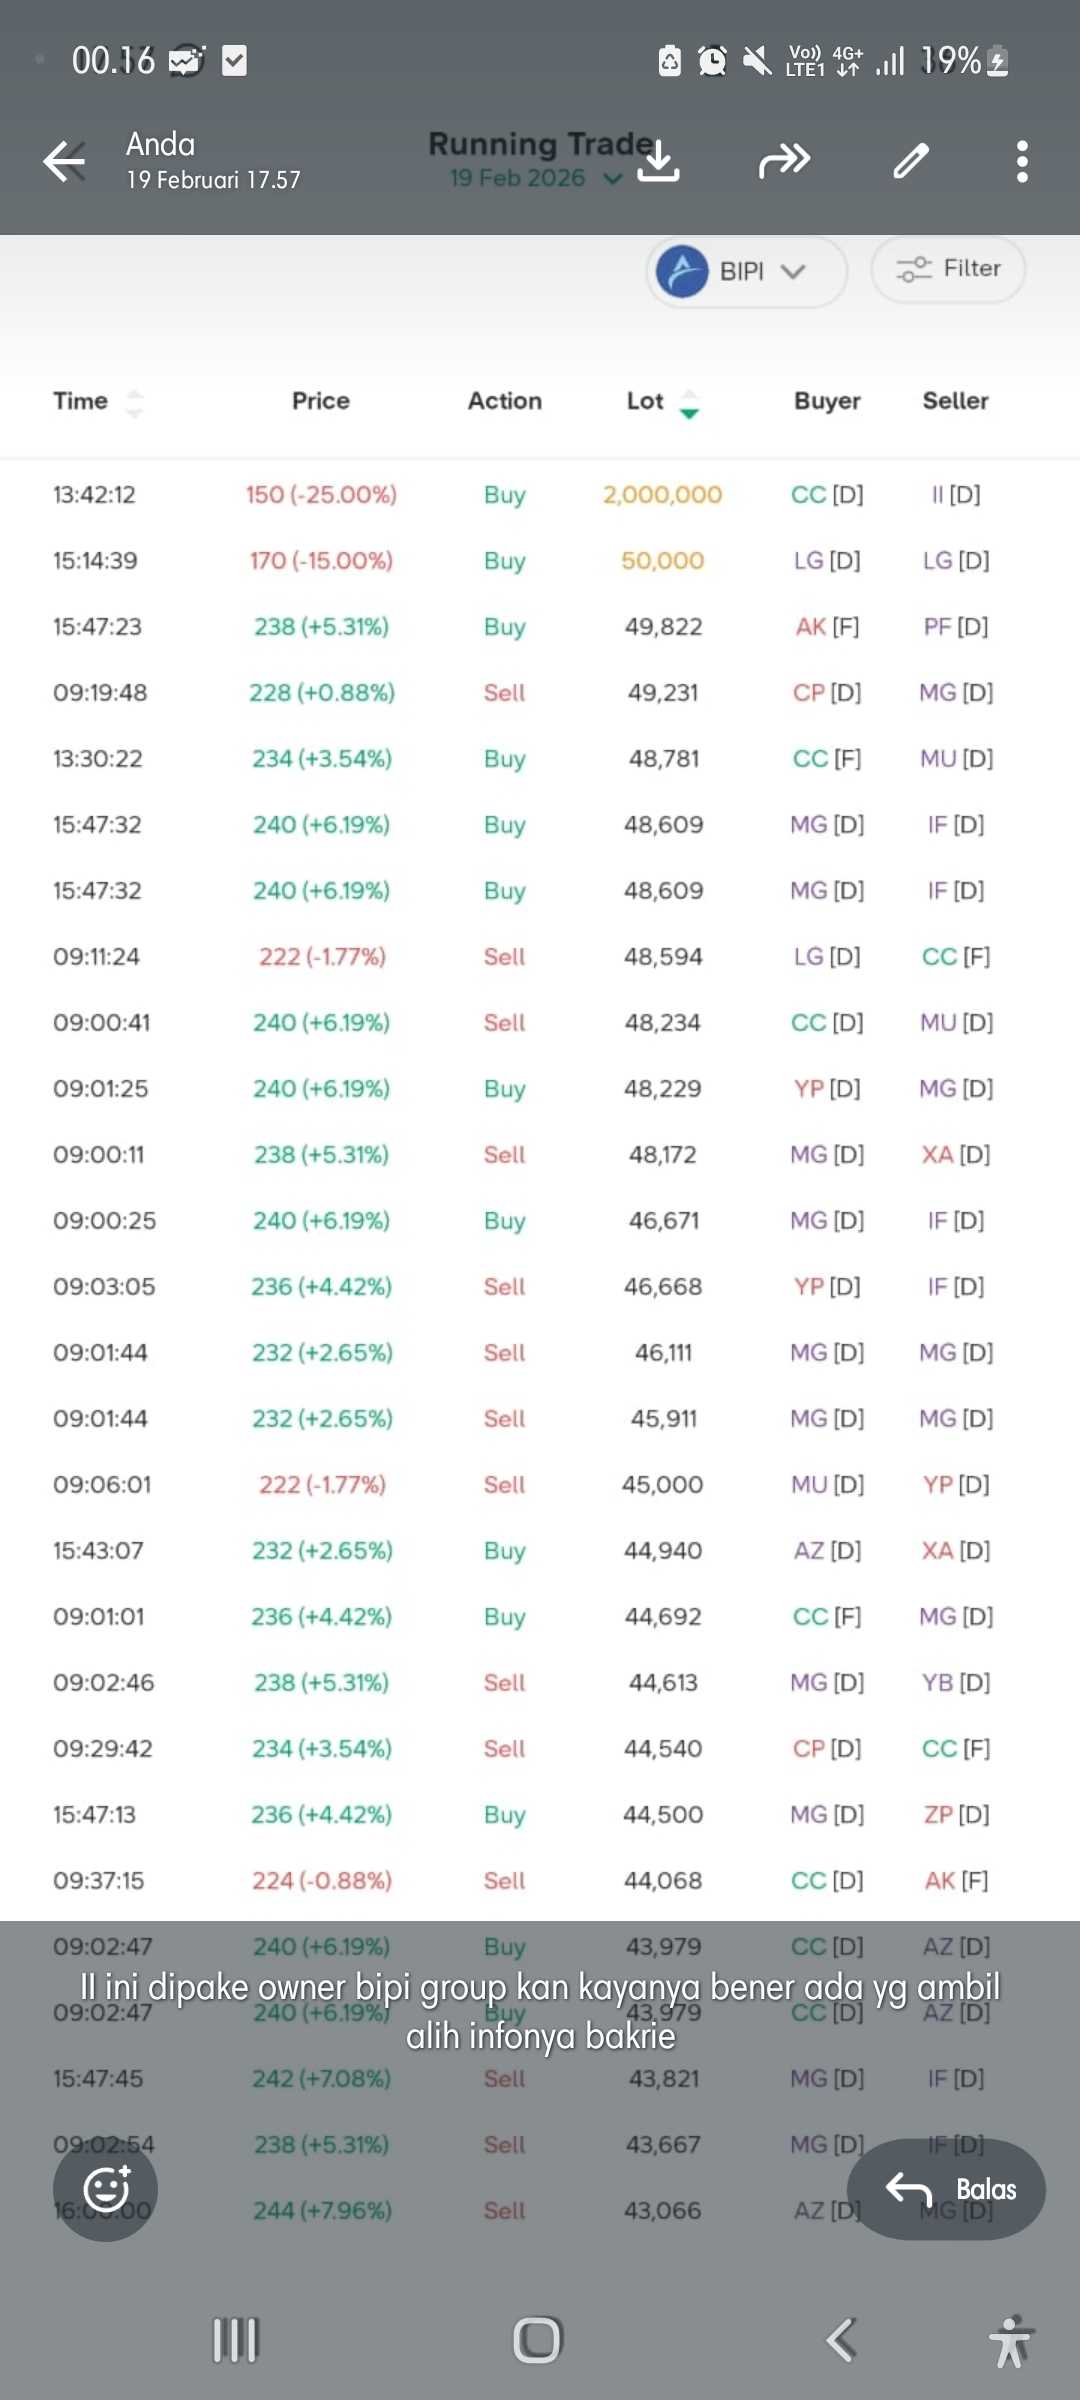The image size is (1080, 2400).
Task: Tap the Anda contact name in header
Action: [161, 145]
